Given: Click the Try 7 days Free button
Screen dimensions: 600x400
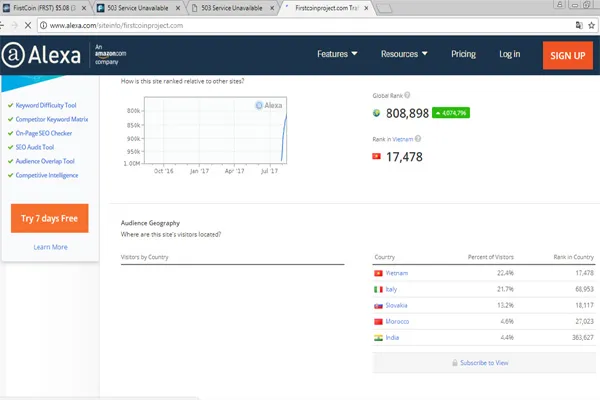Looking at the screenshot, I should click(x=50, y=218).
